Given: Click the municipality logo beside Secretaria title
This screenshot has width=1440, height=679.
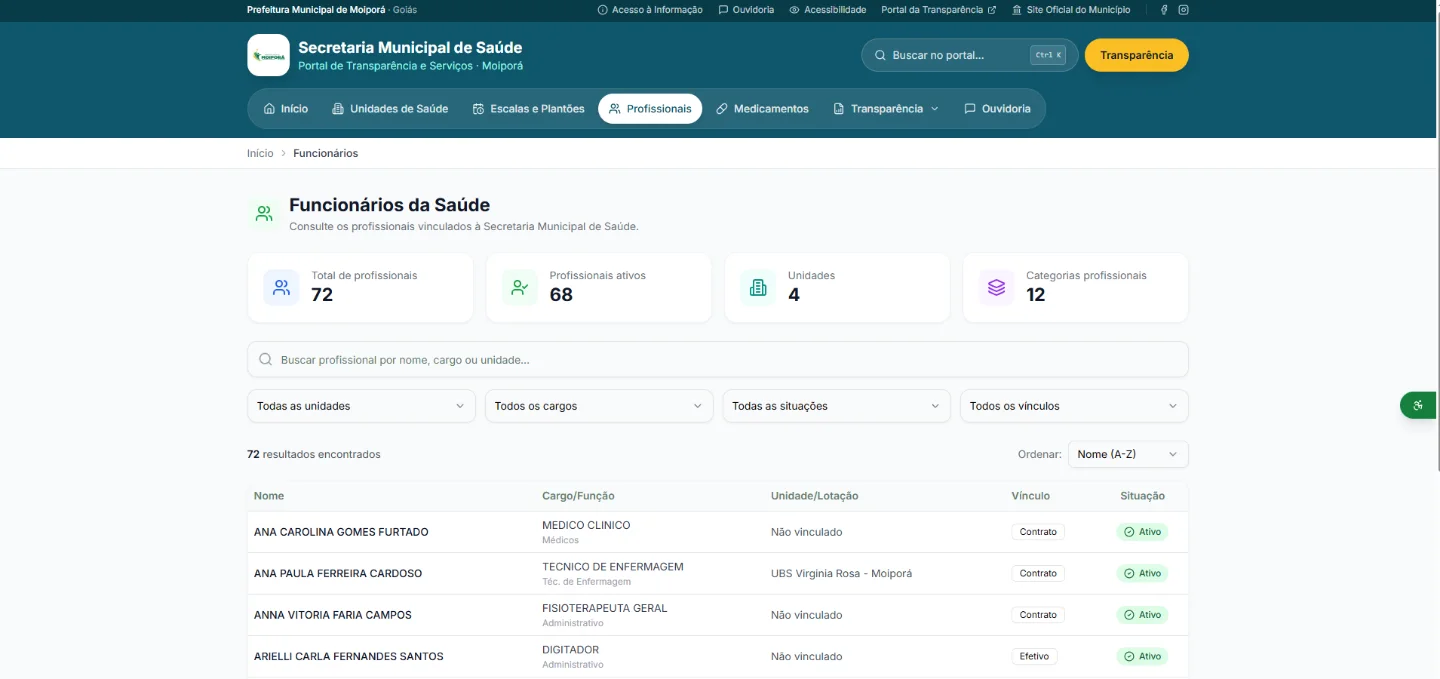Looking at the screenshot, I should pyautogui.click(x=268, y=55).
